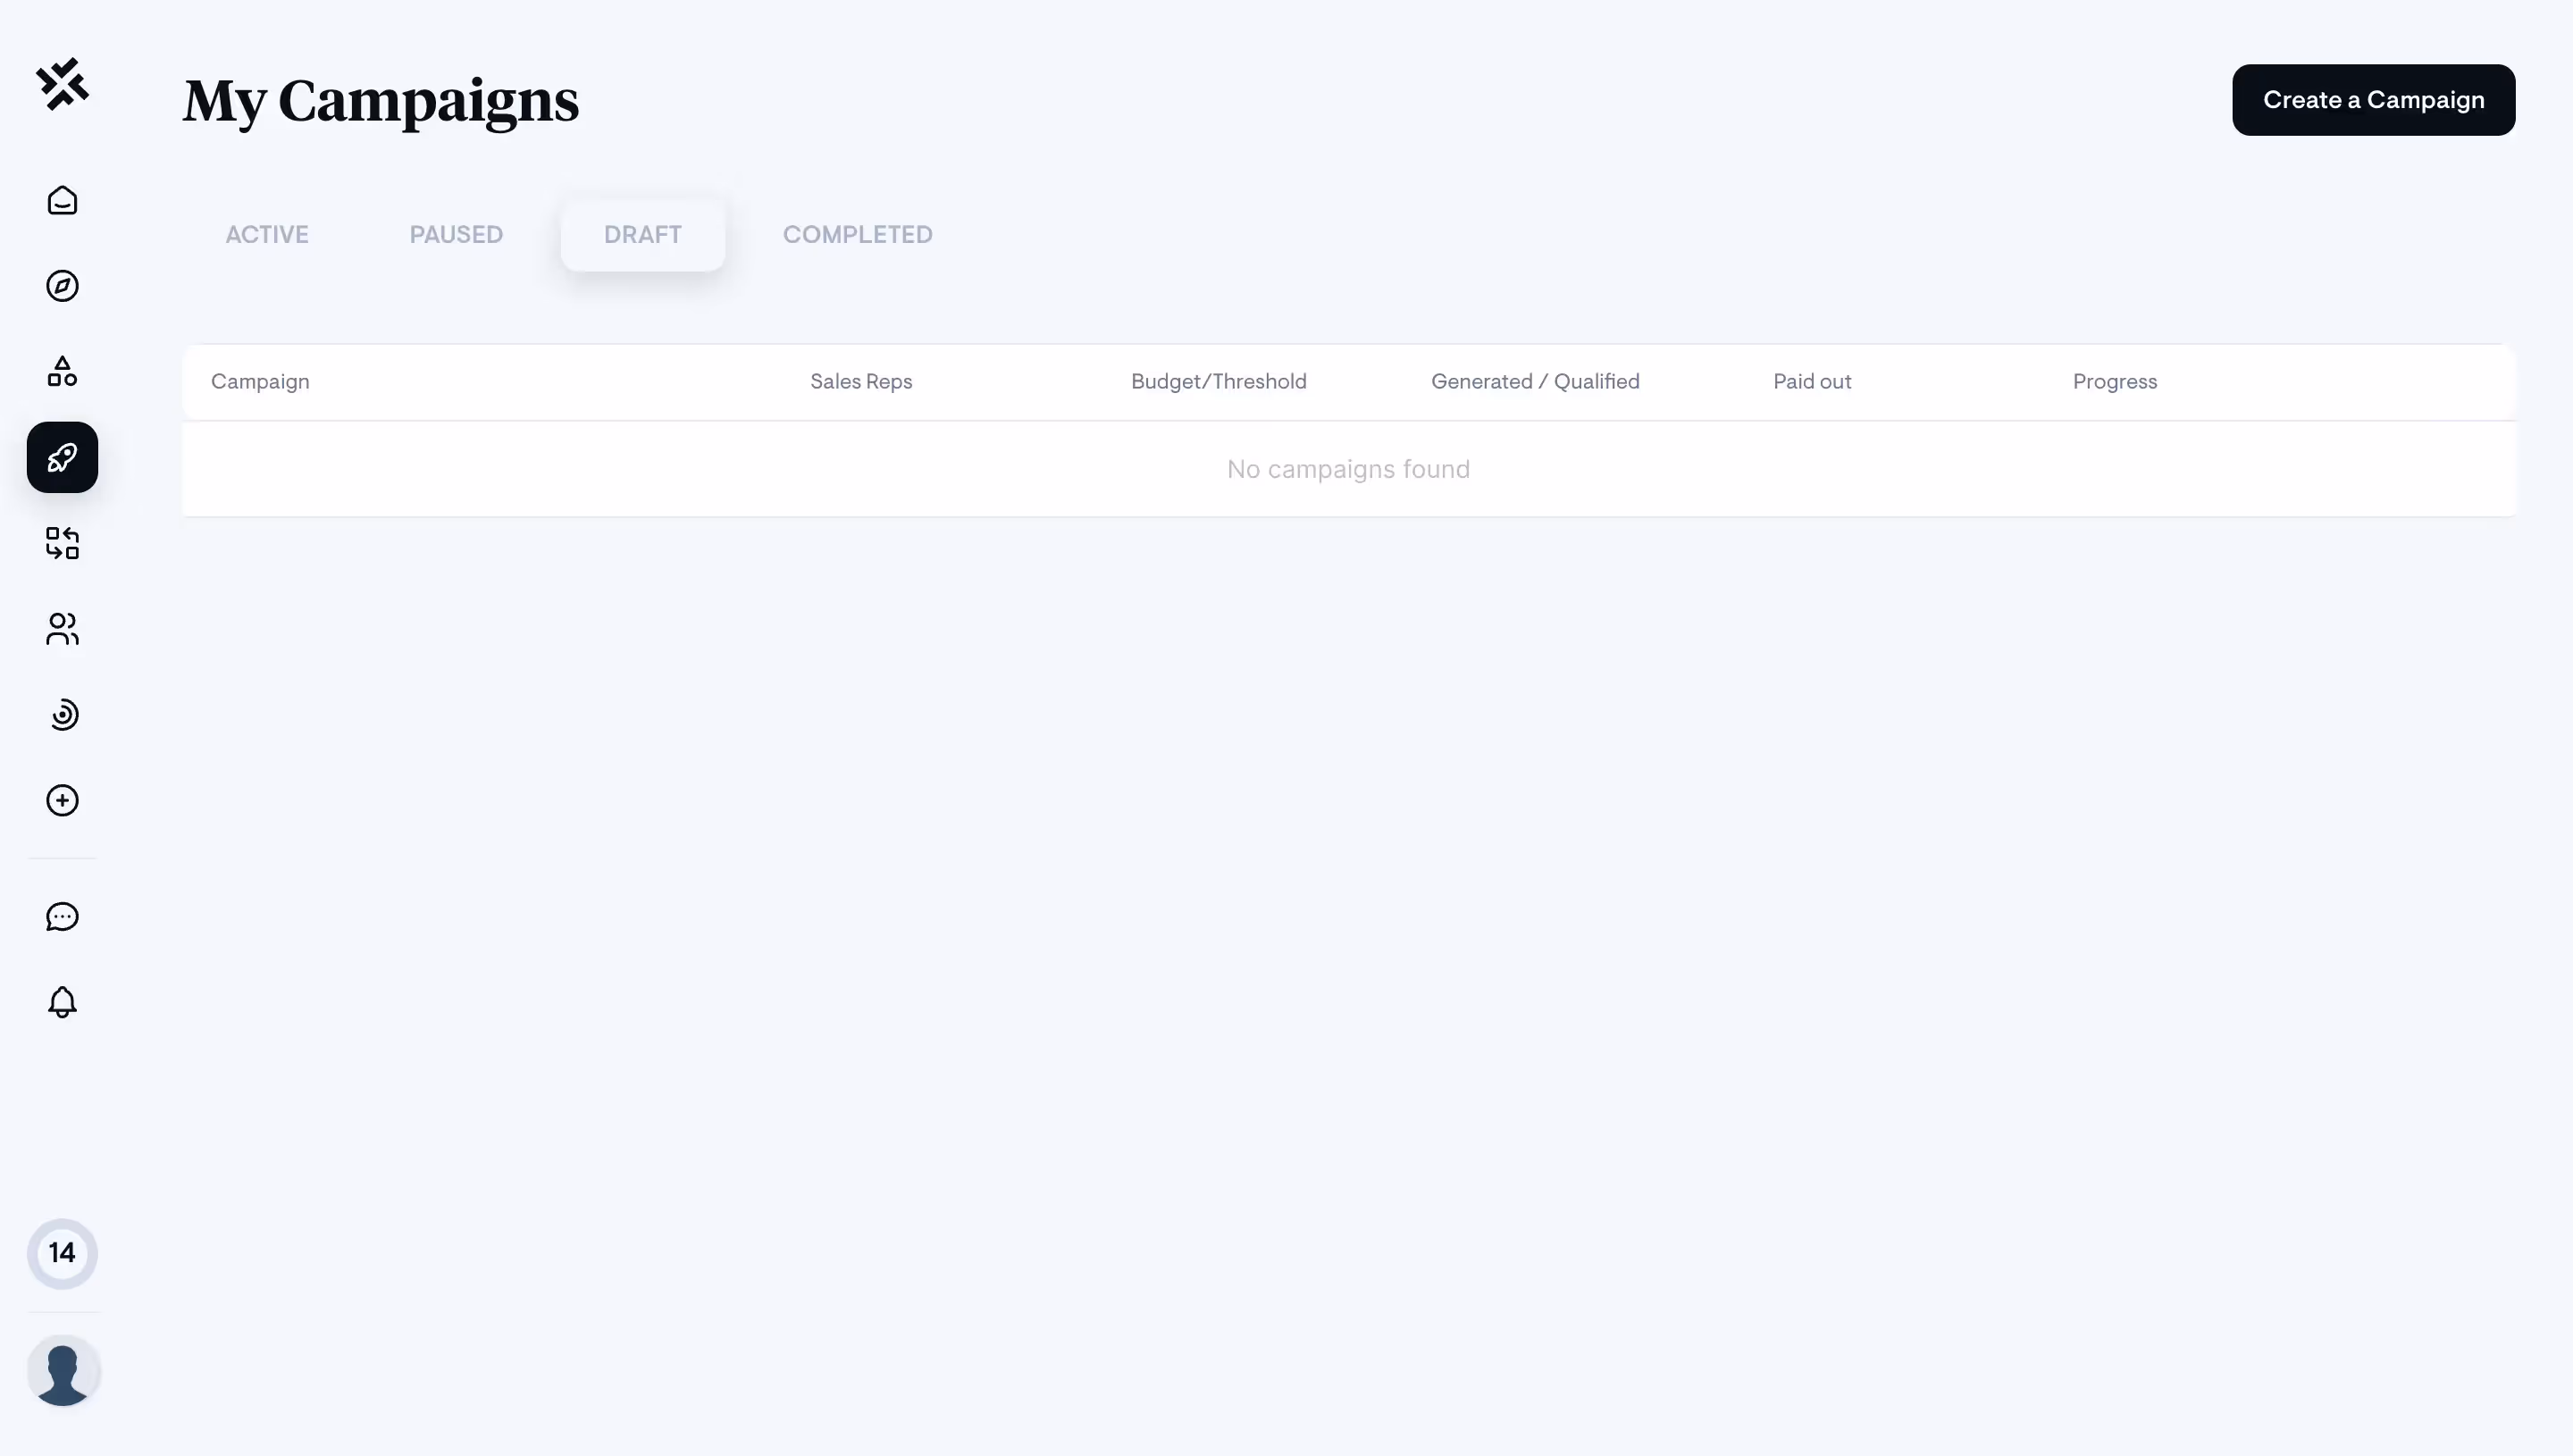Click the Create a Campaign button
The image size is (2573, 1456).
click(2373, 99)
